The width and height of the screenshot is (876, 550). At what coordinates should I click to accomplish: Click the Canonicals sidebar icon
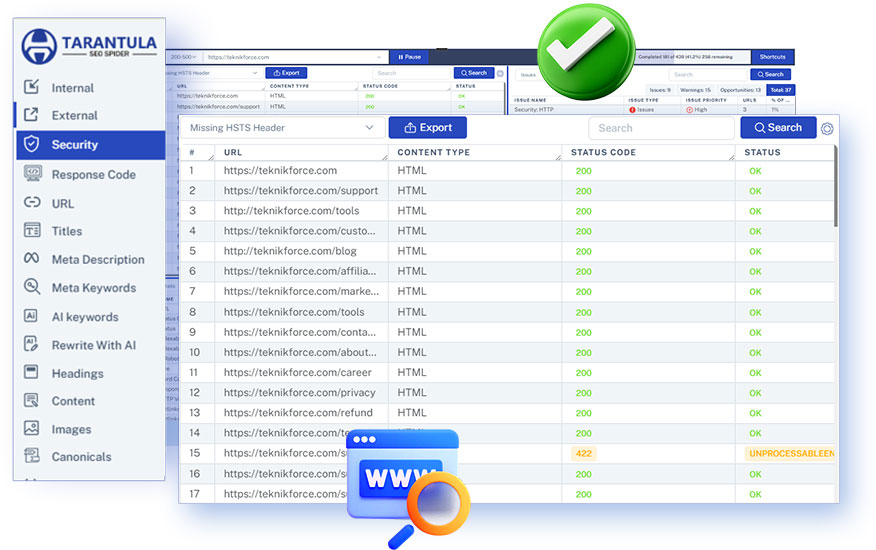click(32, 457)
